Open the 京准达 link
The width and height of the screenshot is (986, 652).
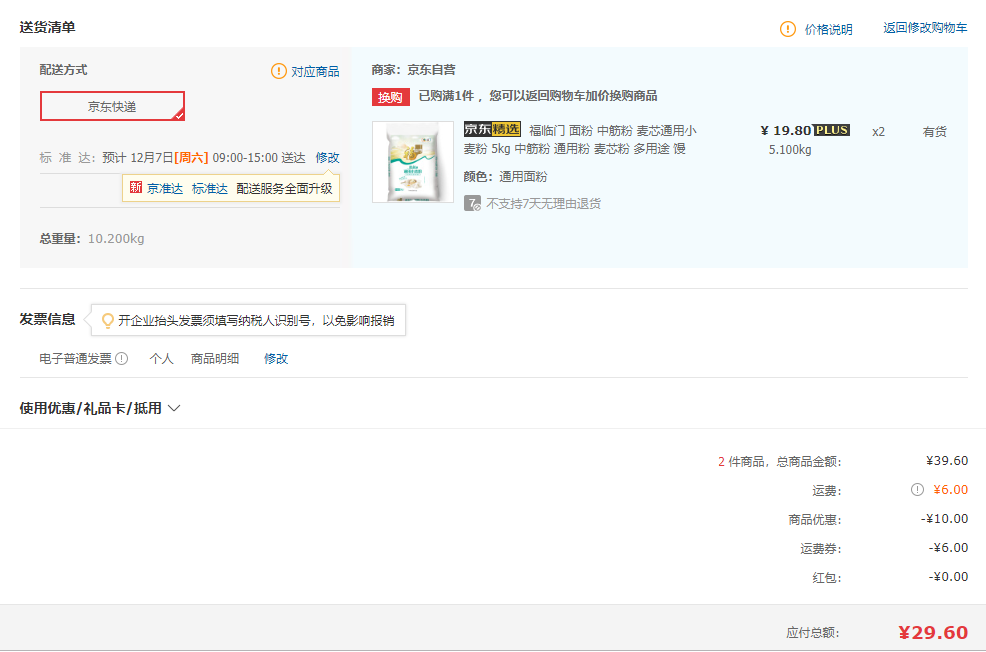click(x=165, y=189)
